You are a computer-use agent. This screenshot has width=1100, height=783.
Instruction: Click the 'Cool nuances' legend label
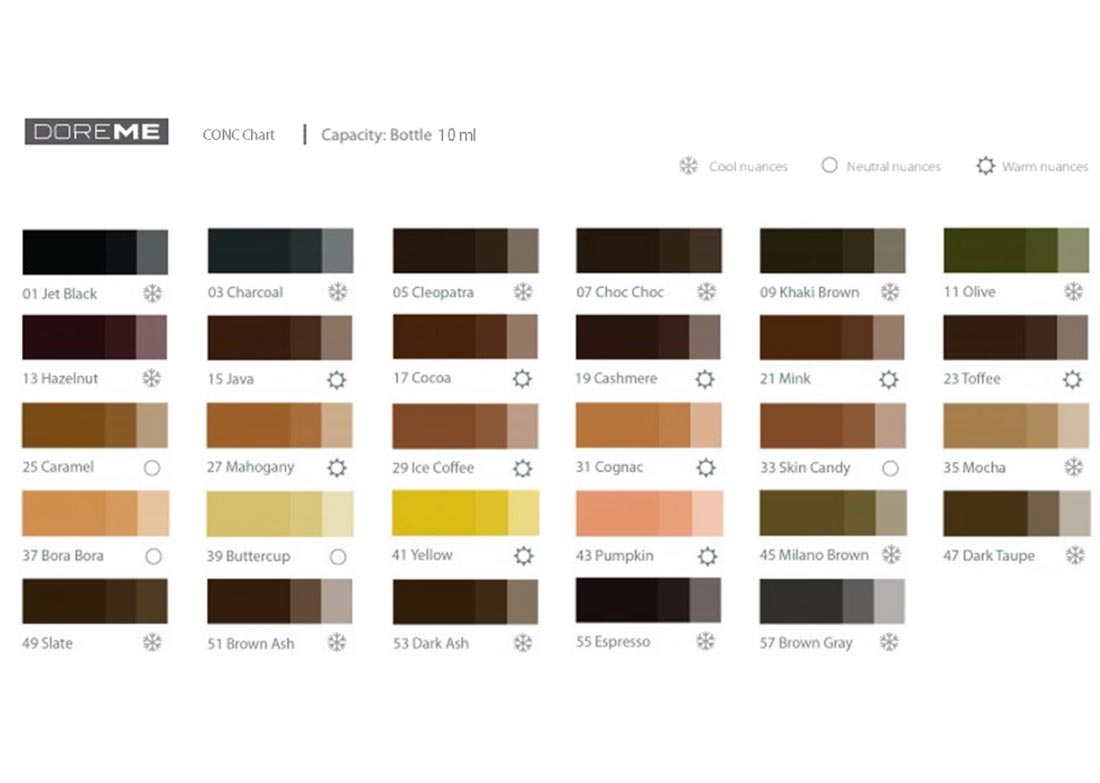click(x=748, y=167)
